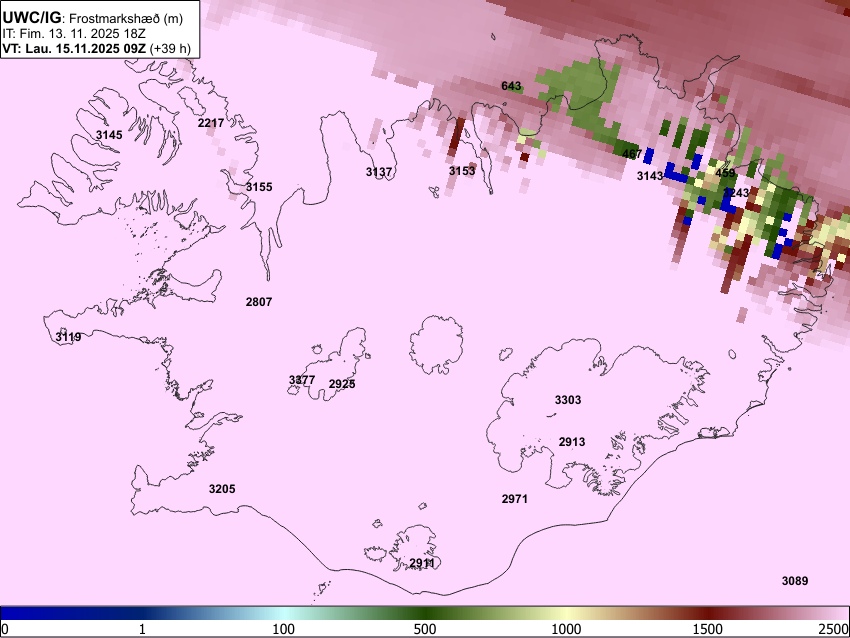This screenshot has height=638, width=850.
Task: Click the map value 467
Action: (x=632, y=154)
